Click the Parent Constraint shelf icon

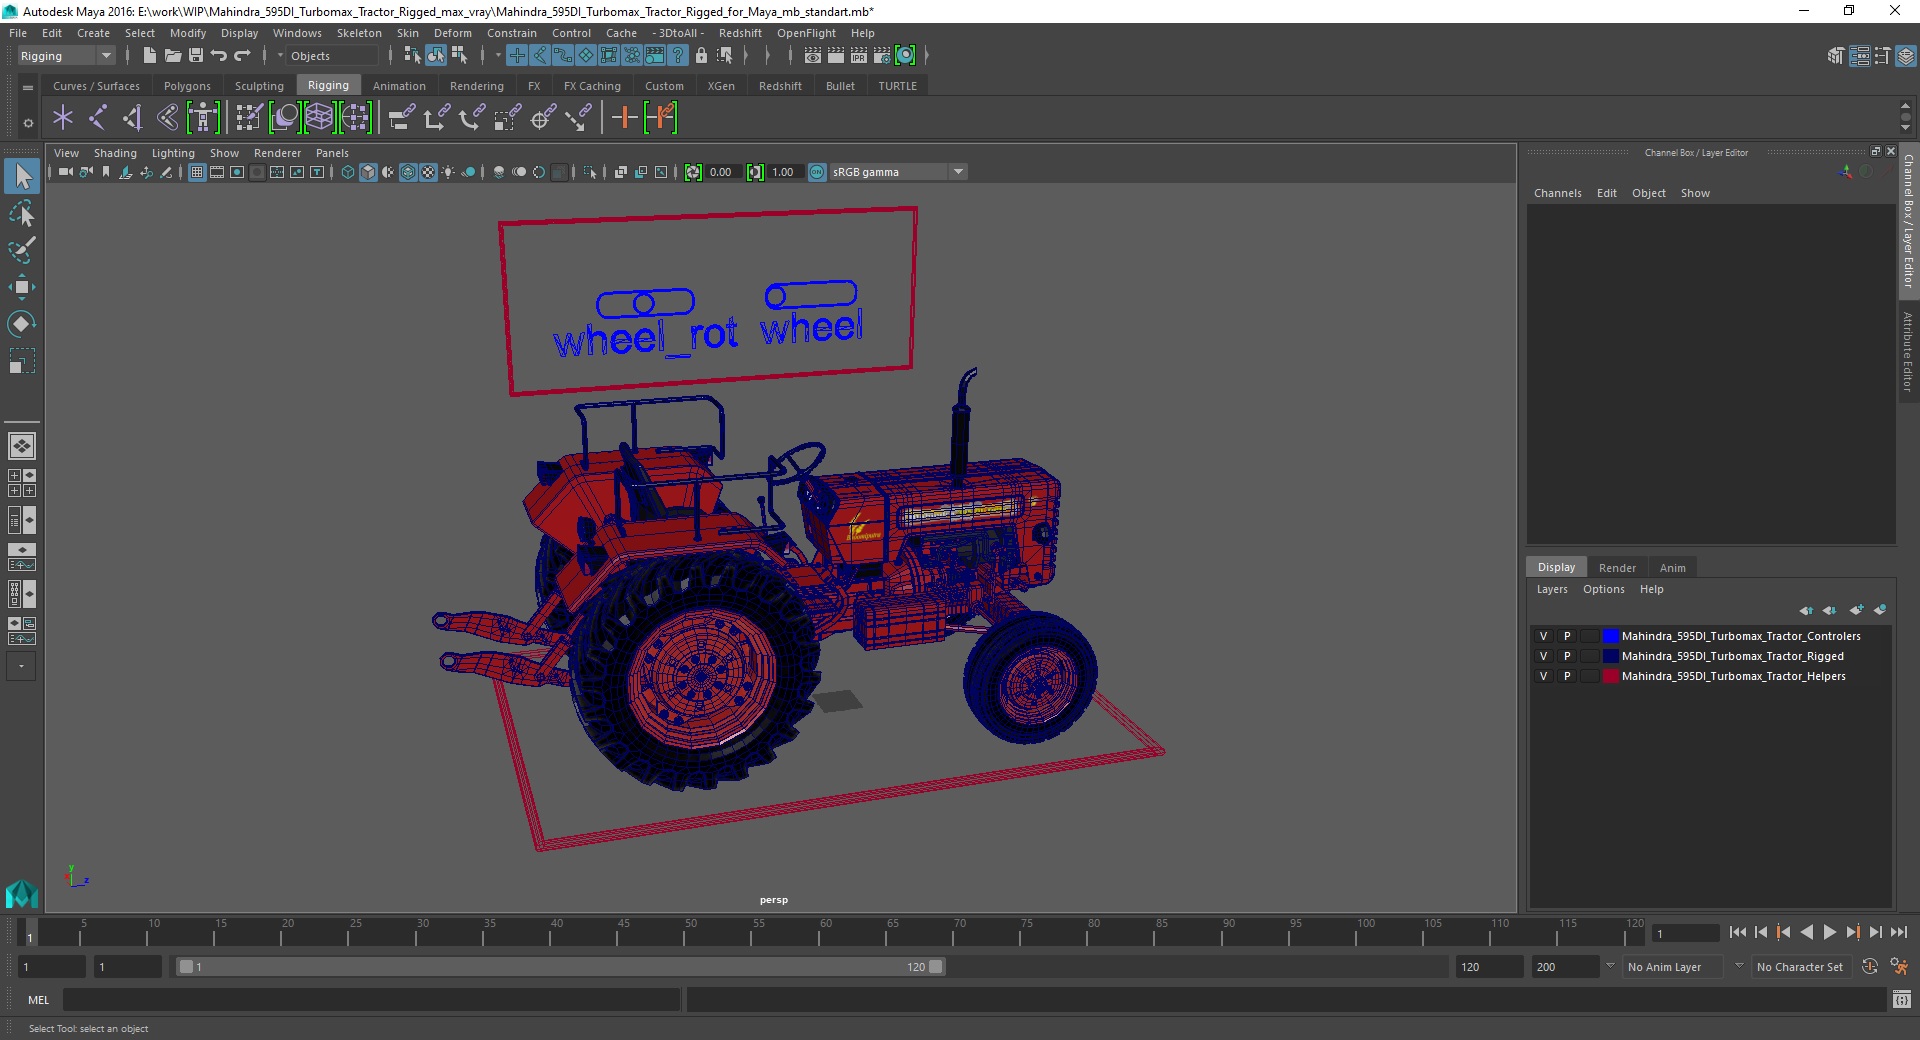coord(402,118)
